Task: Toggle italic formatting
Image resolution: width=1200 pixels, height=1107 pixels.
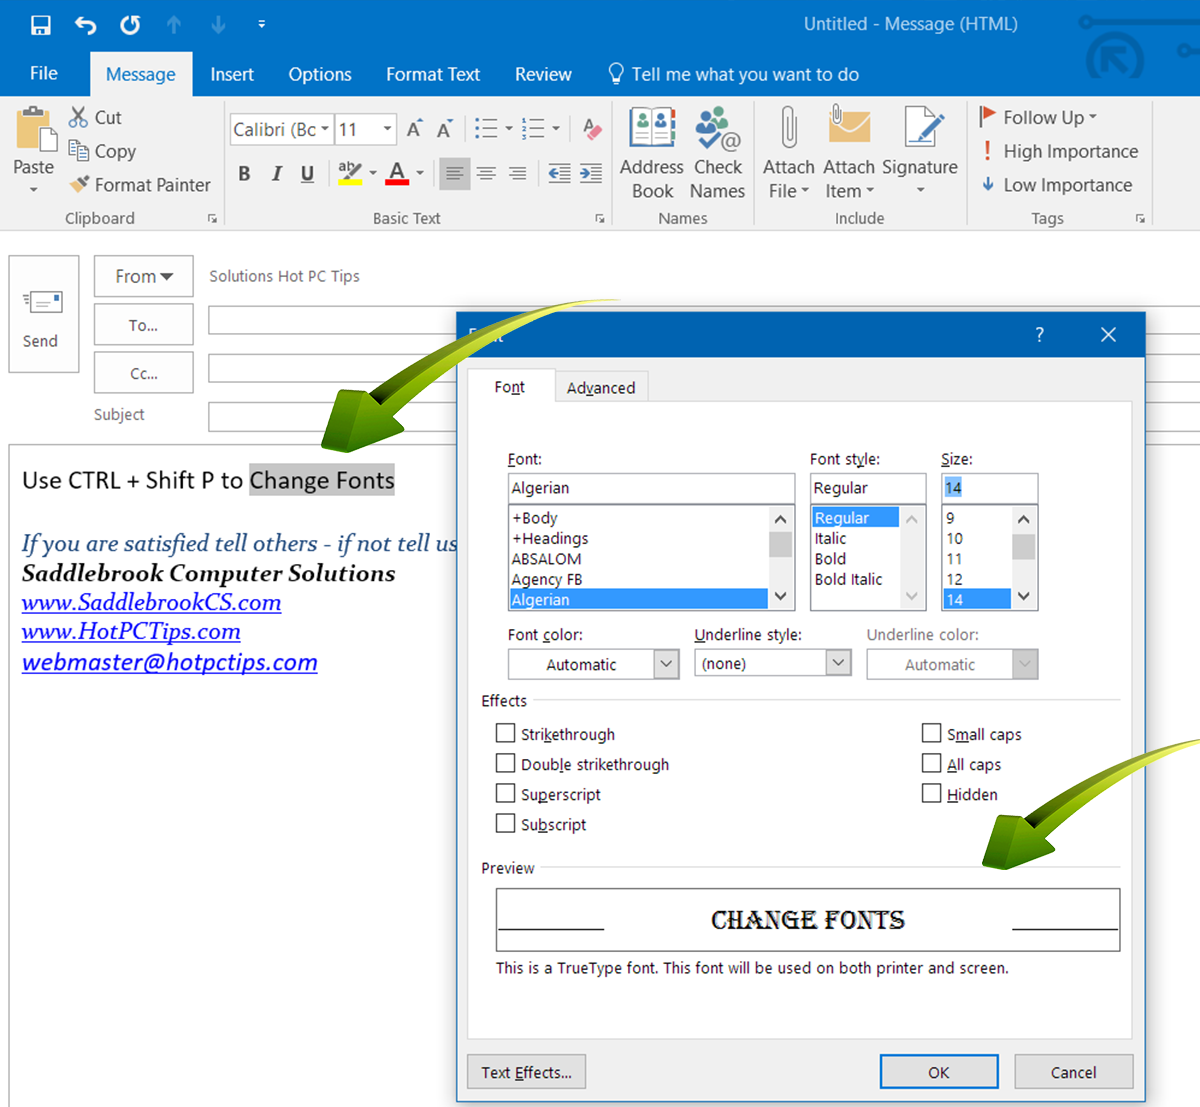Action: pos(276,174)
